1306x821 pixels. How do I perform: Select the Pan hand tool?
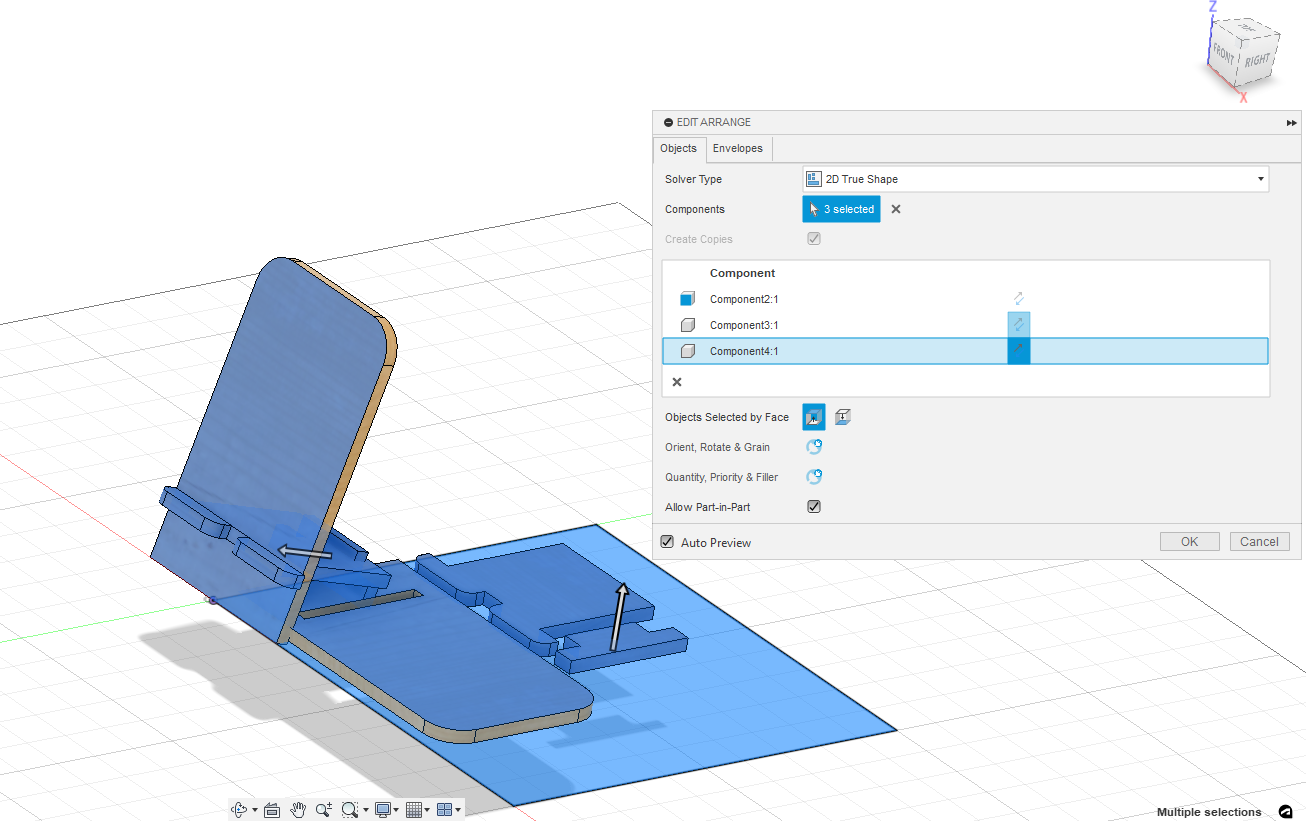298,810
